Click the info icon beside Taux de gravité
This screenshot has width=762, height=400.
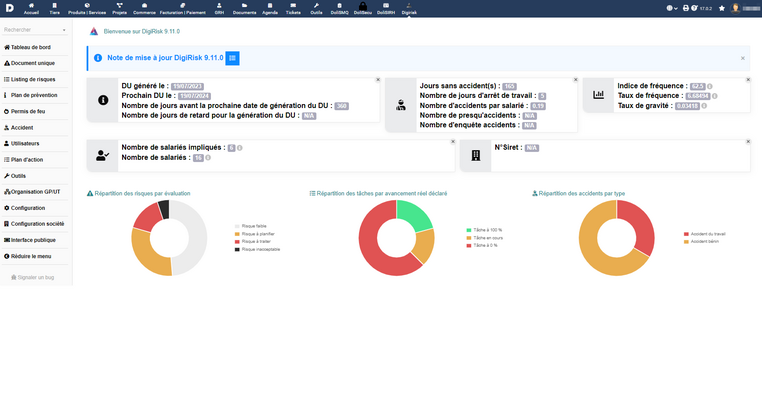(x=704, y=106)
